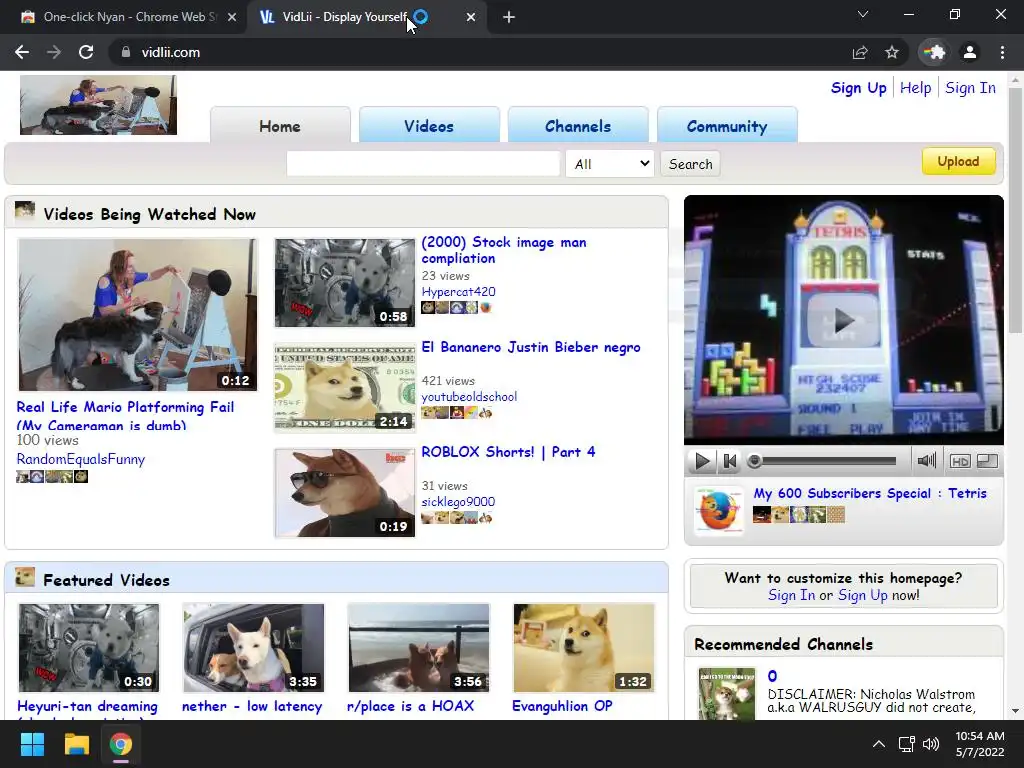The height and width of the screenshot is (768, 1024).
Task: Open the Community tab
Action: tap(727, 126)
